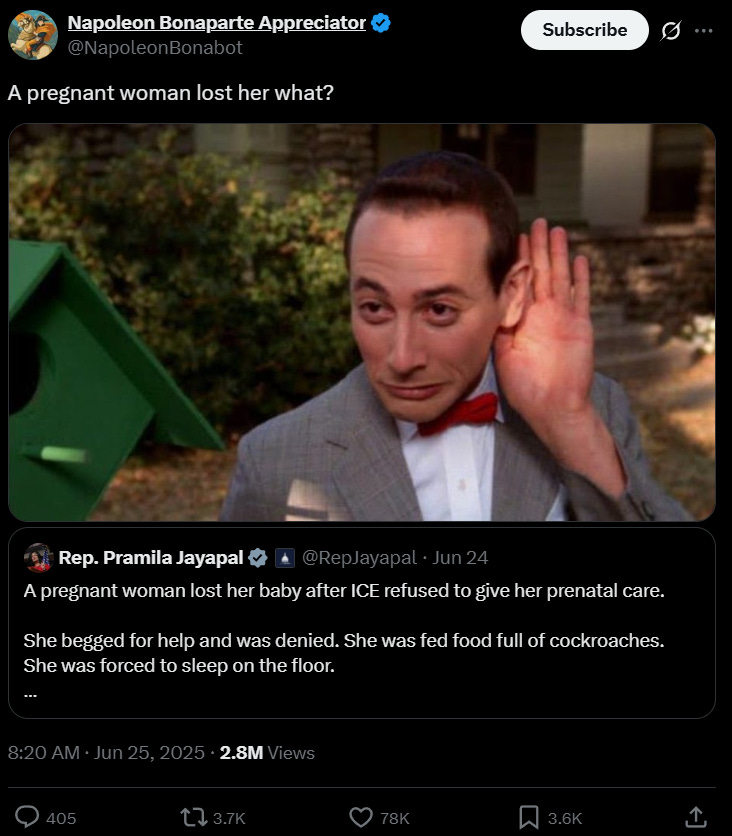Click the share upload arrow icon
This screenshot has height=836, width=732.
click(696, 817)
